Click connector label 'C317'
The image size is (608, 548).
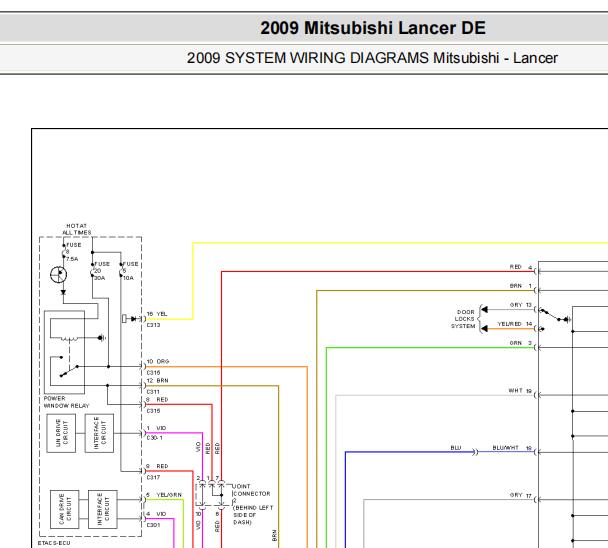click(x=153, y=477)
